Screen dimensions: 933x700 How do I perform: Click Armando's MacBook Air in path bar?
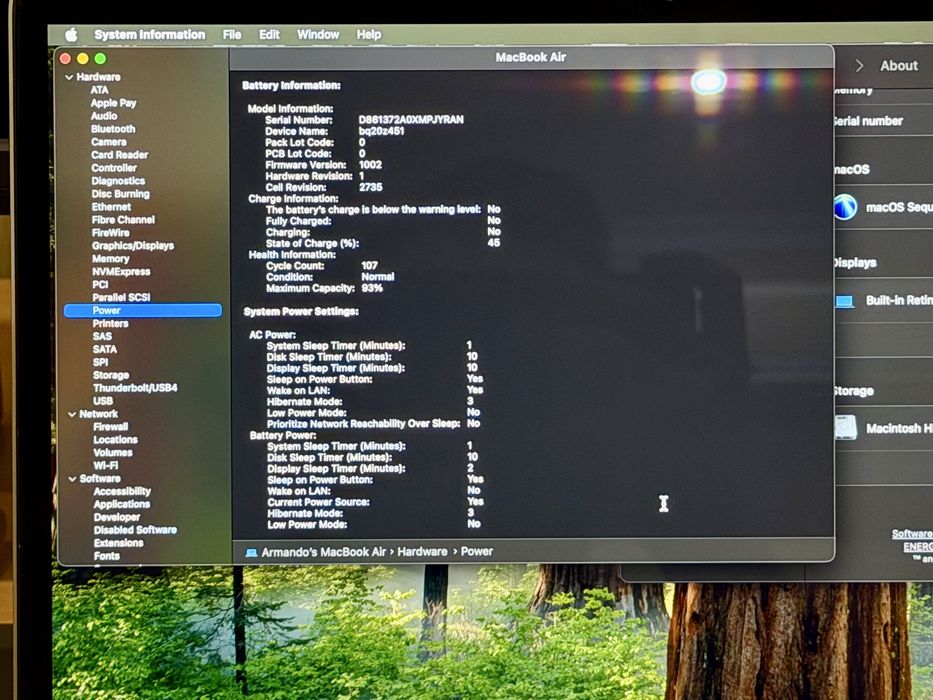pyautogui.click(x=324, y=552)
